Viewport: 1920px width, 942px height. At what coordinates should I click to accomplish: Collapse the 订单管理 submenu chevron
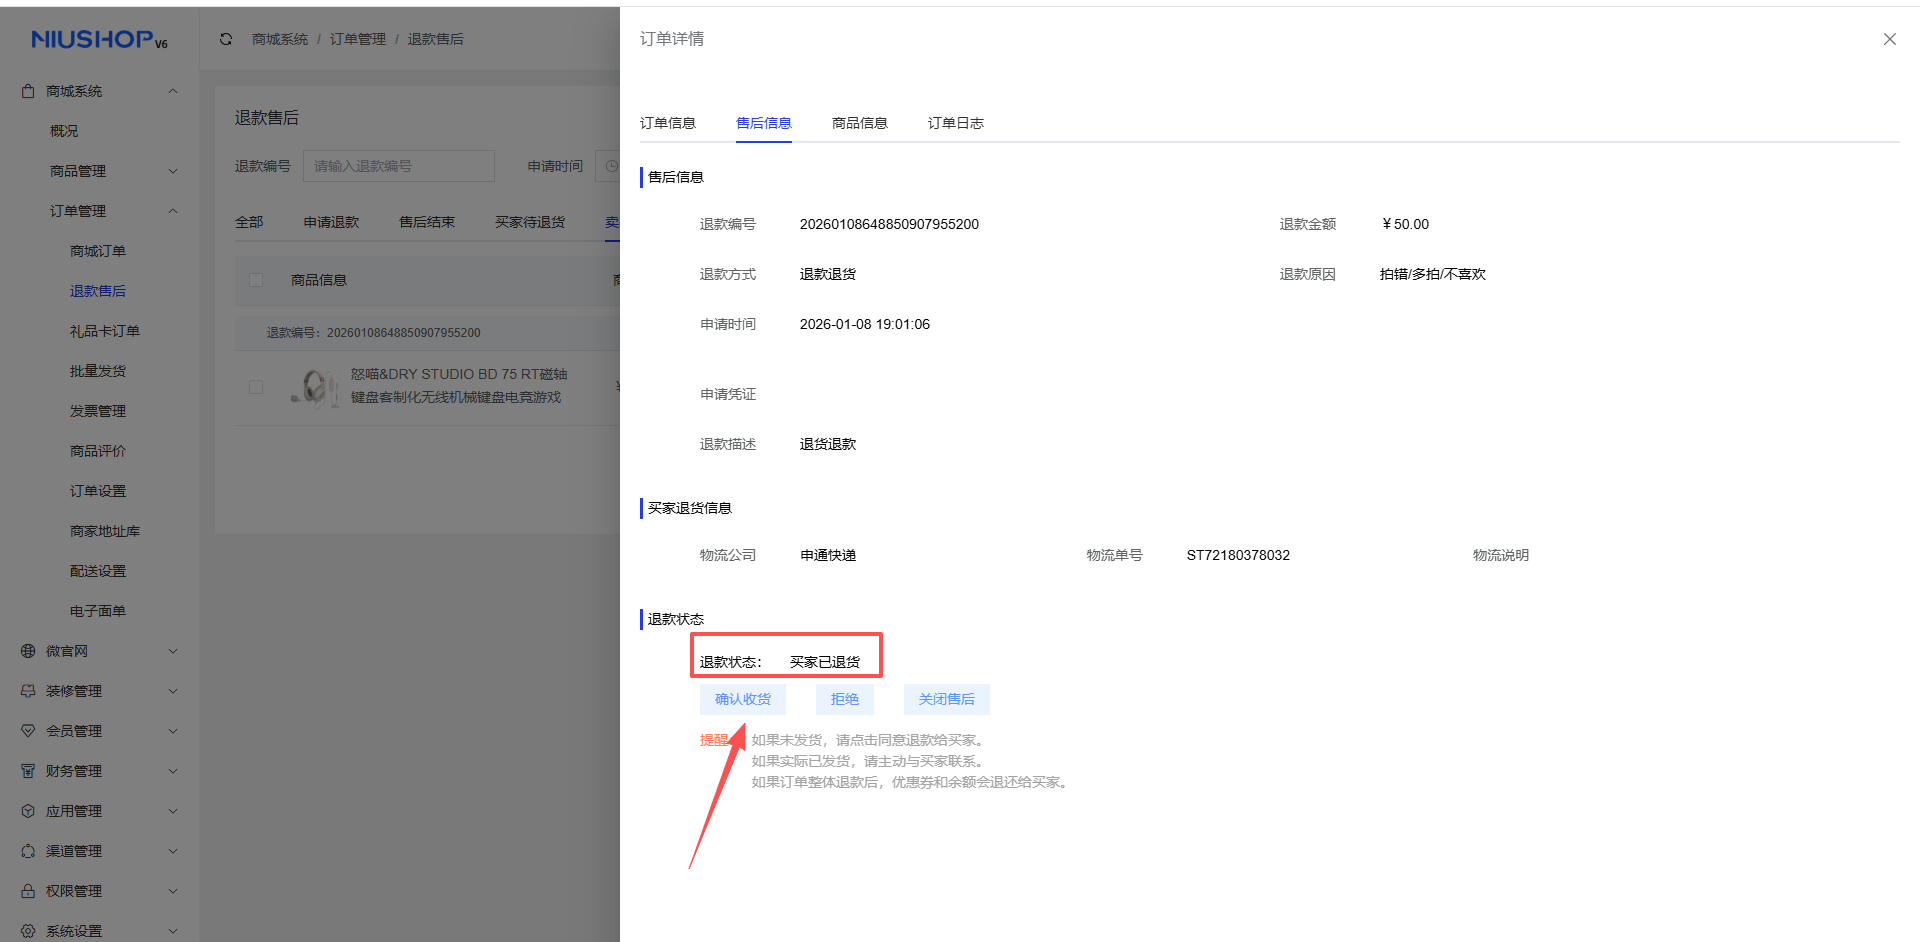point(173,211)
